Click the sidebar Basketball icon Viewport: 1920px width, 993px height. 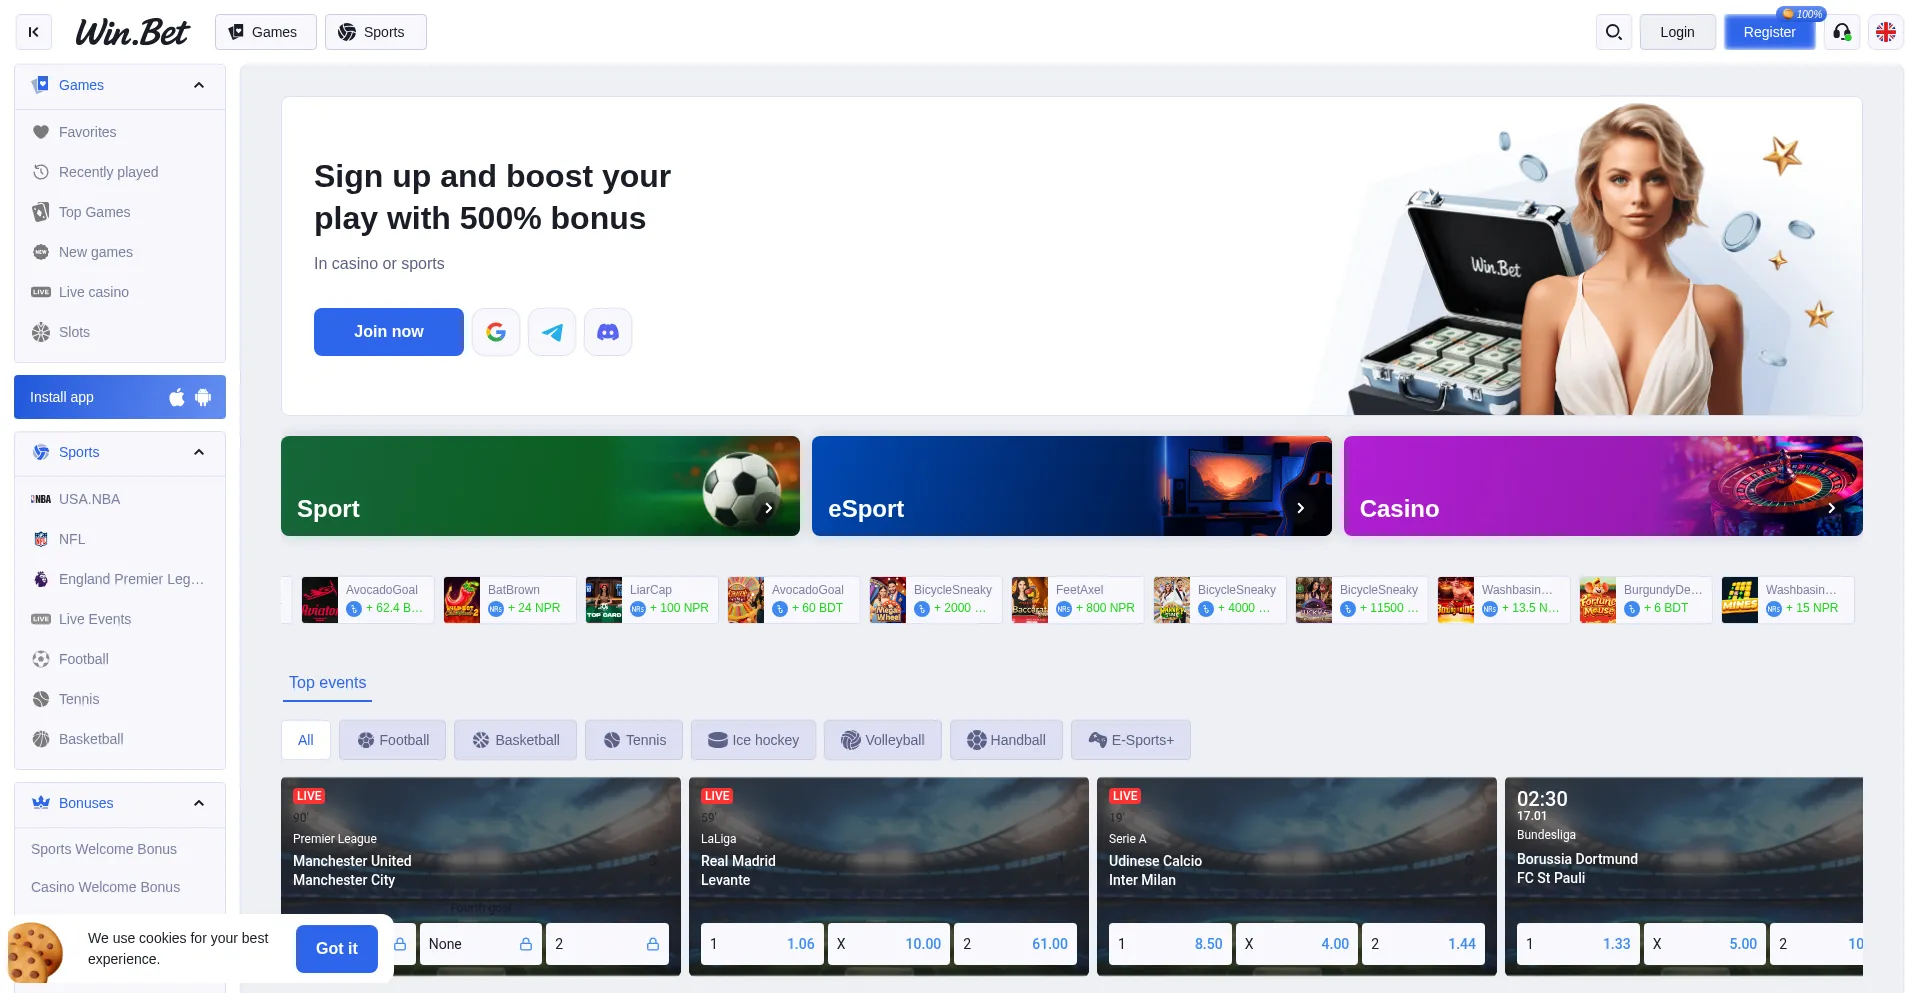[x=41, y=739]
